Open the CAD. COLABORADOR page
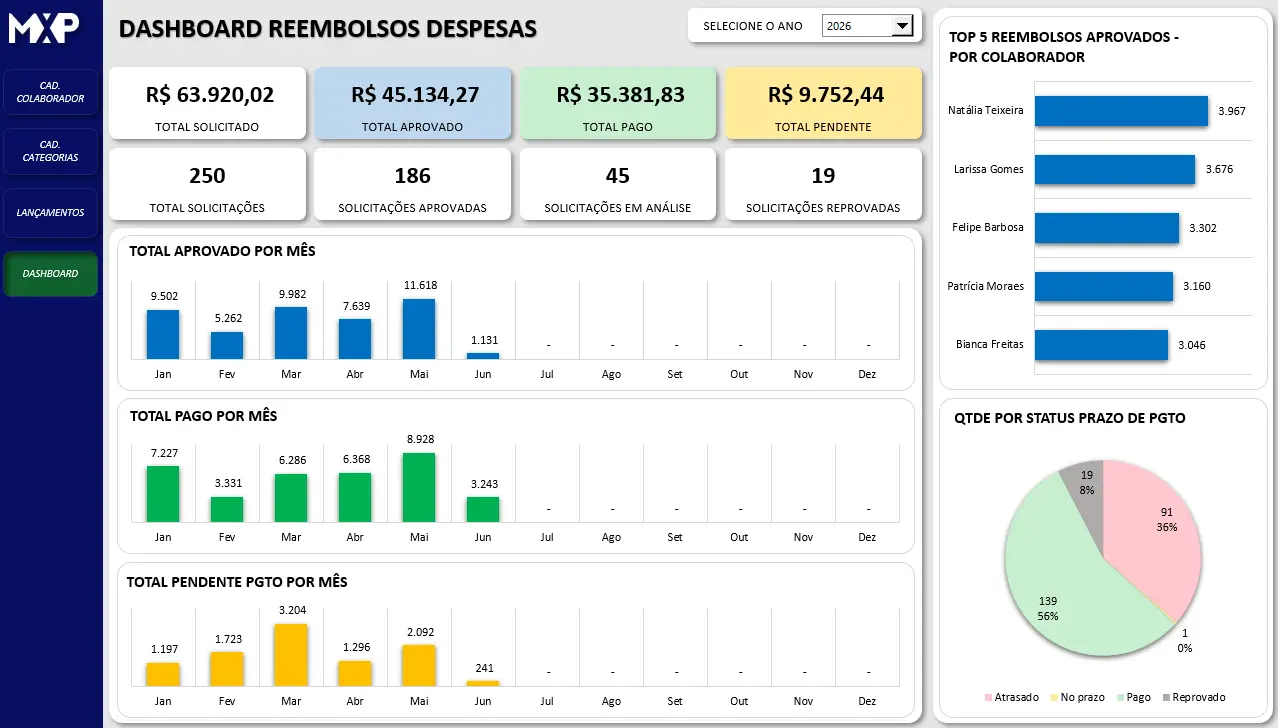 coord(50,92)
